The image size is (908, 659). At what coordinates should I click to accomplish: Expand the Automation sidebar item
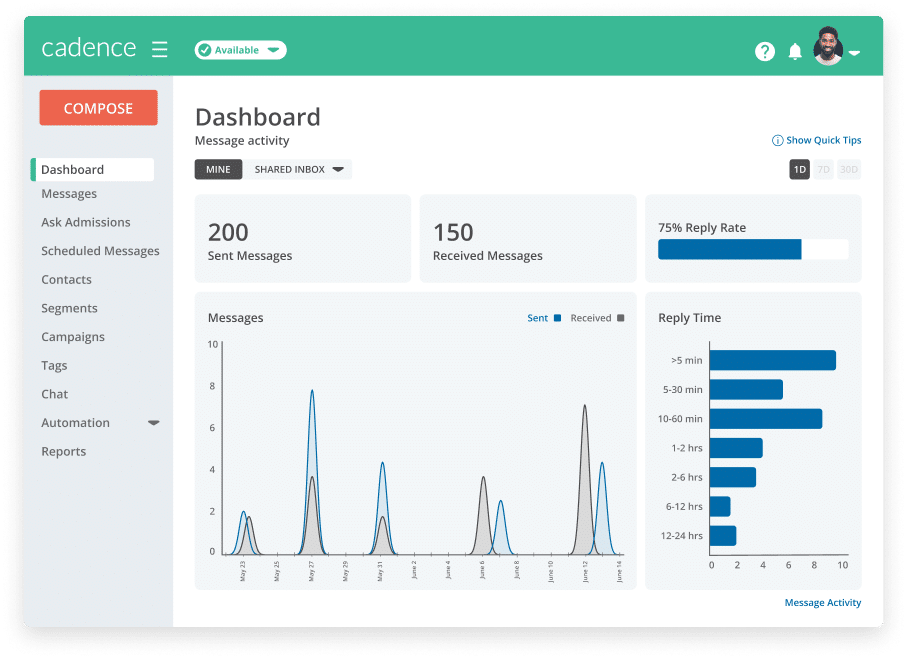click(153, 423)
